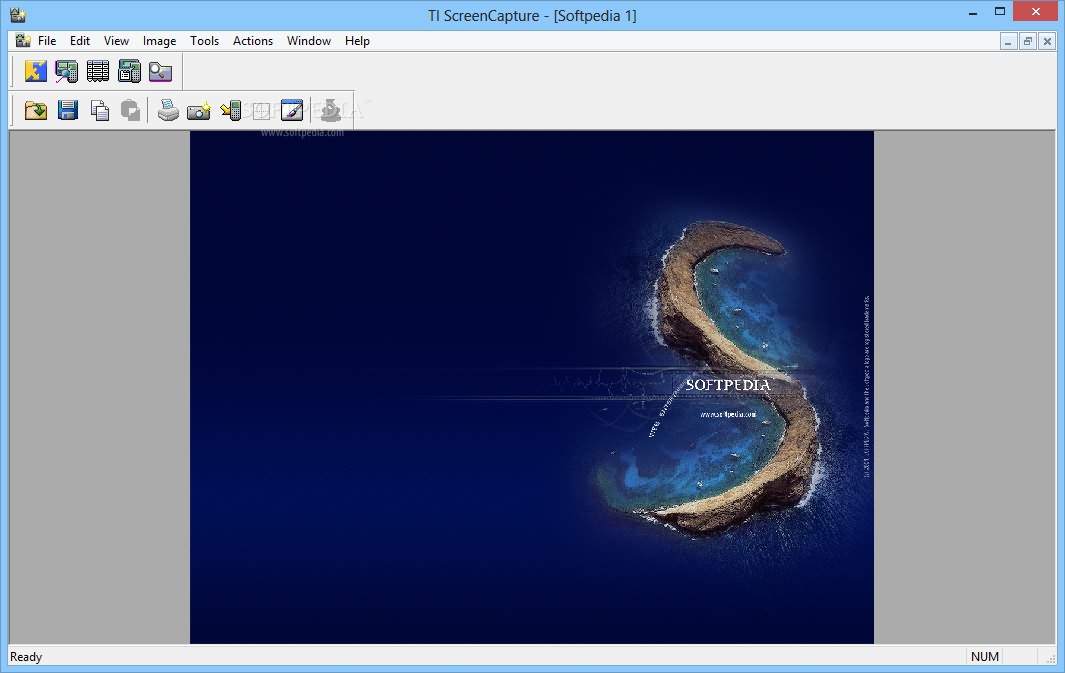The image size is (1065, 673).
Task: Open the Actions menu
Action: (x=253, y=41)
